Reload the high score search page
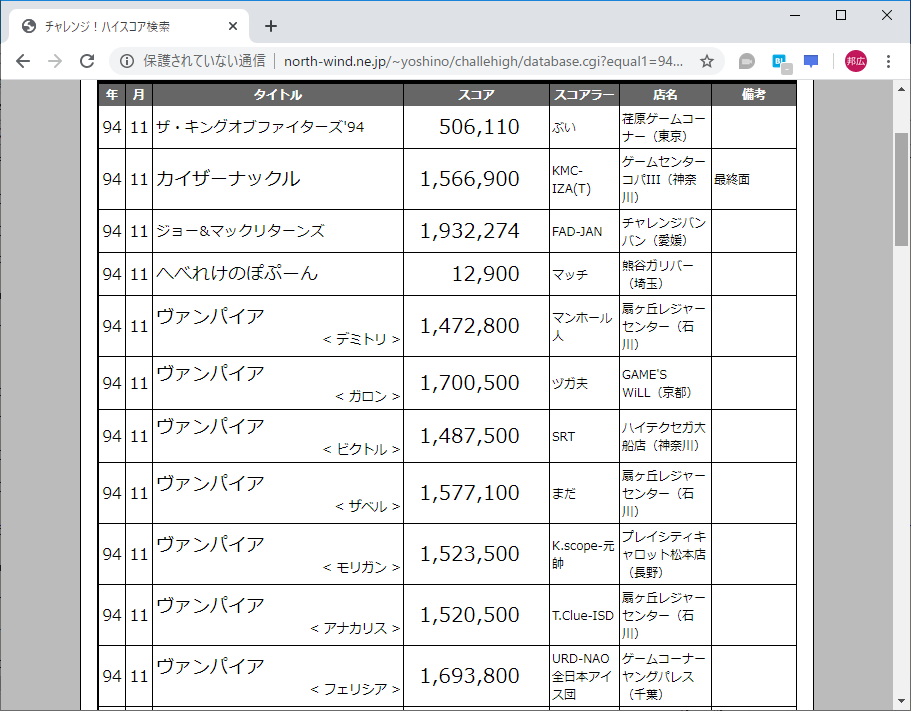Screen dimensions: 911x711 click(x=88, y=60)
